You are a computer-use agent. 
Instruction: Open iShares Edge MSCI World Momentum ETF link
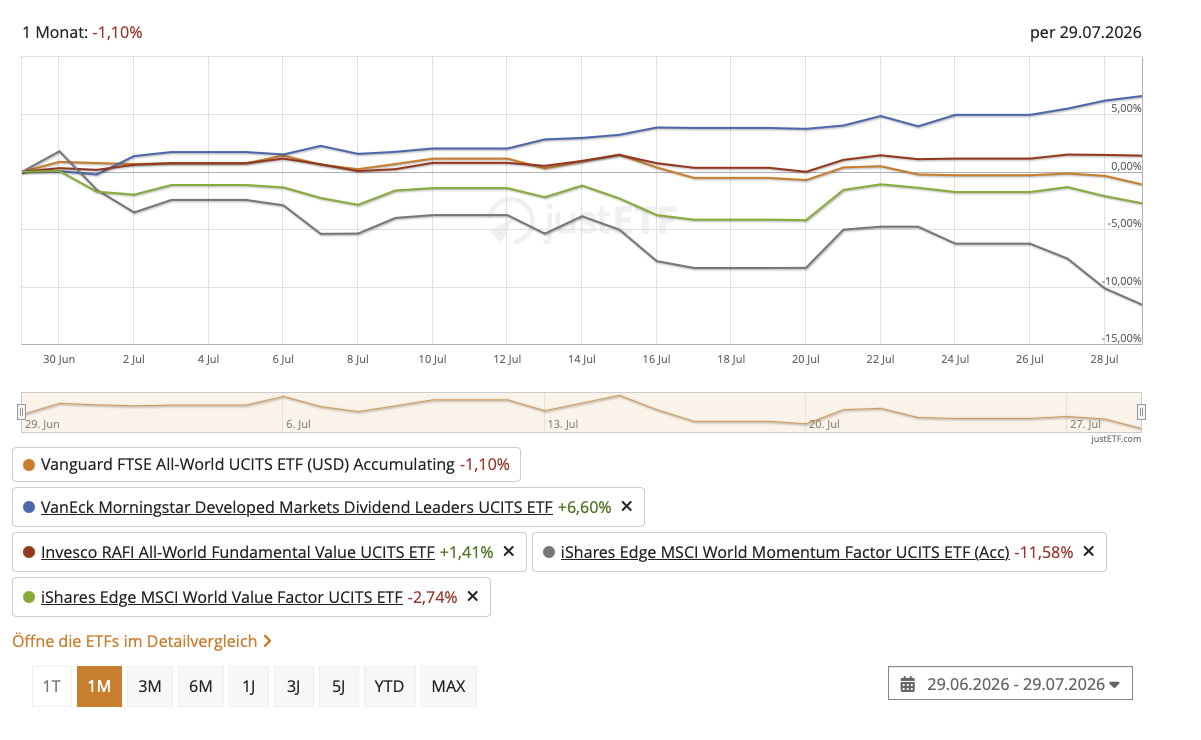[785, 551]
